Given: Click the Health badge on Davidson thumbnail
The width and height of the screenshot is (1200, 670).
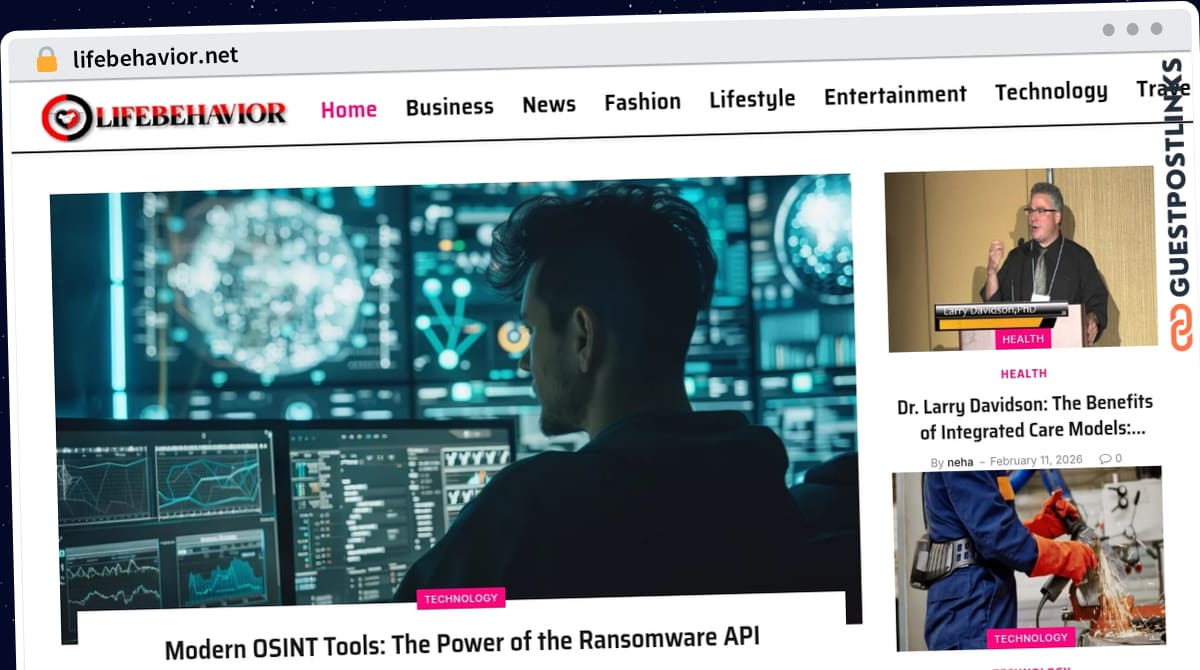Looking at the screenshot, I should 1023,339.
